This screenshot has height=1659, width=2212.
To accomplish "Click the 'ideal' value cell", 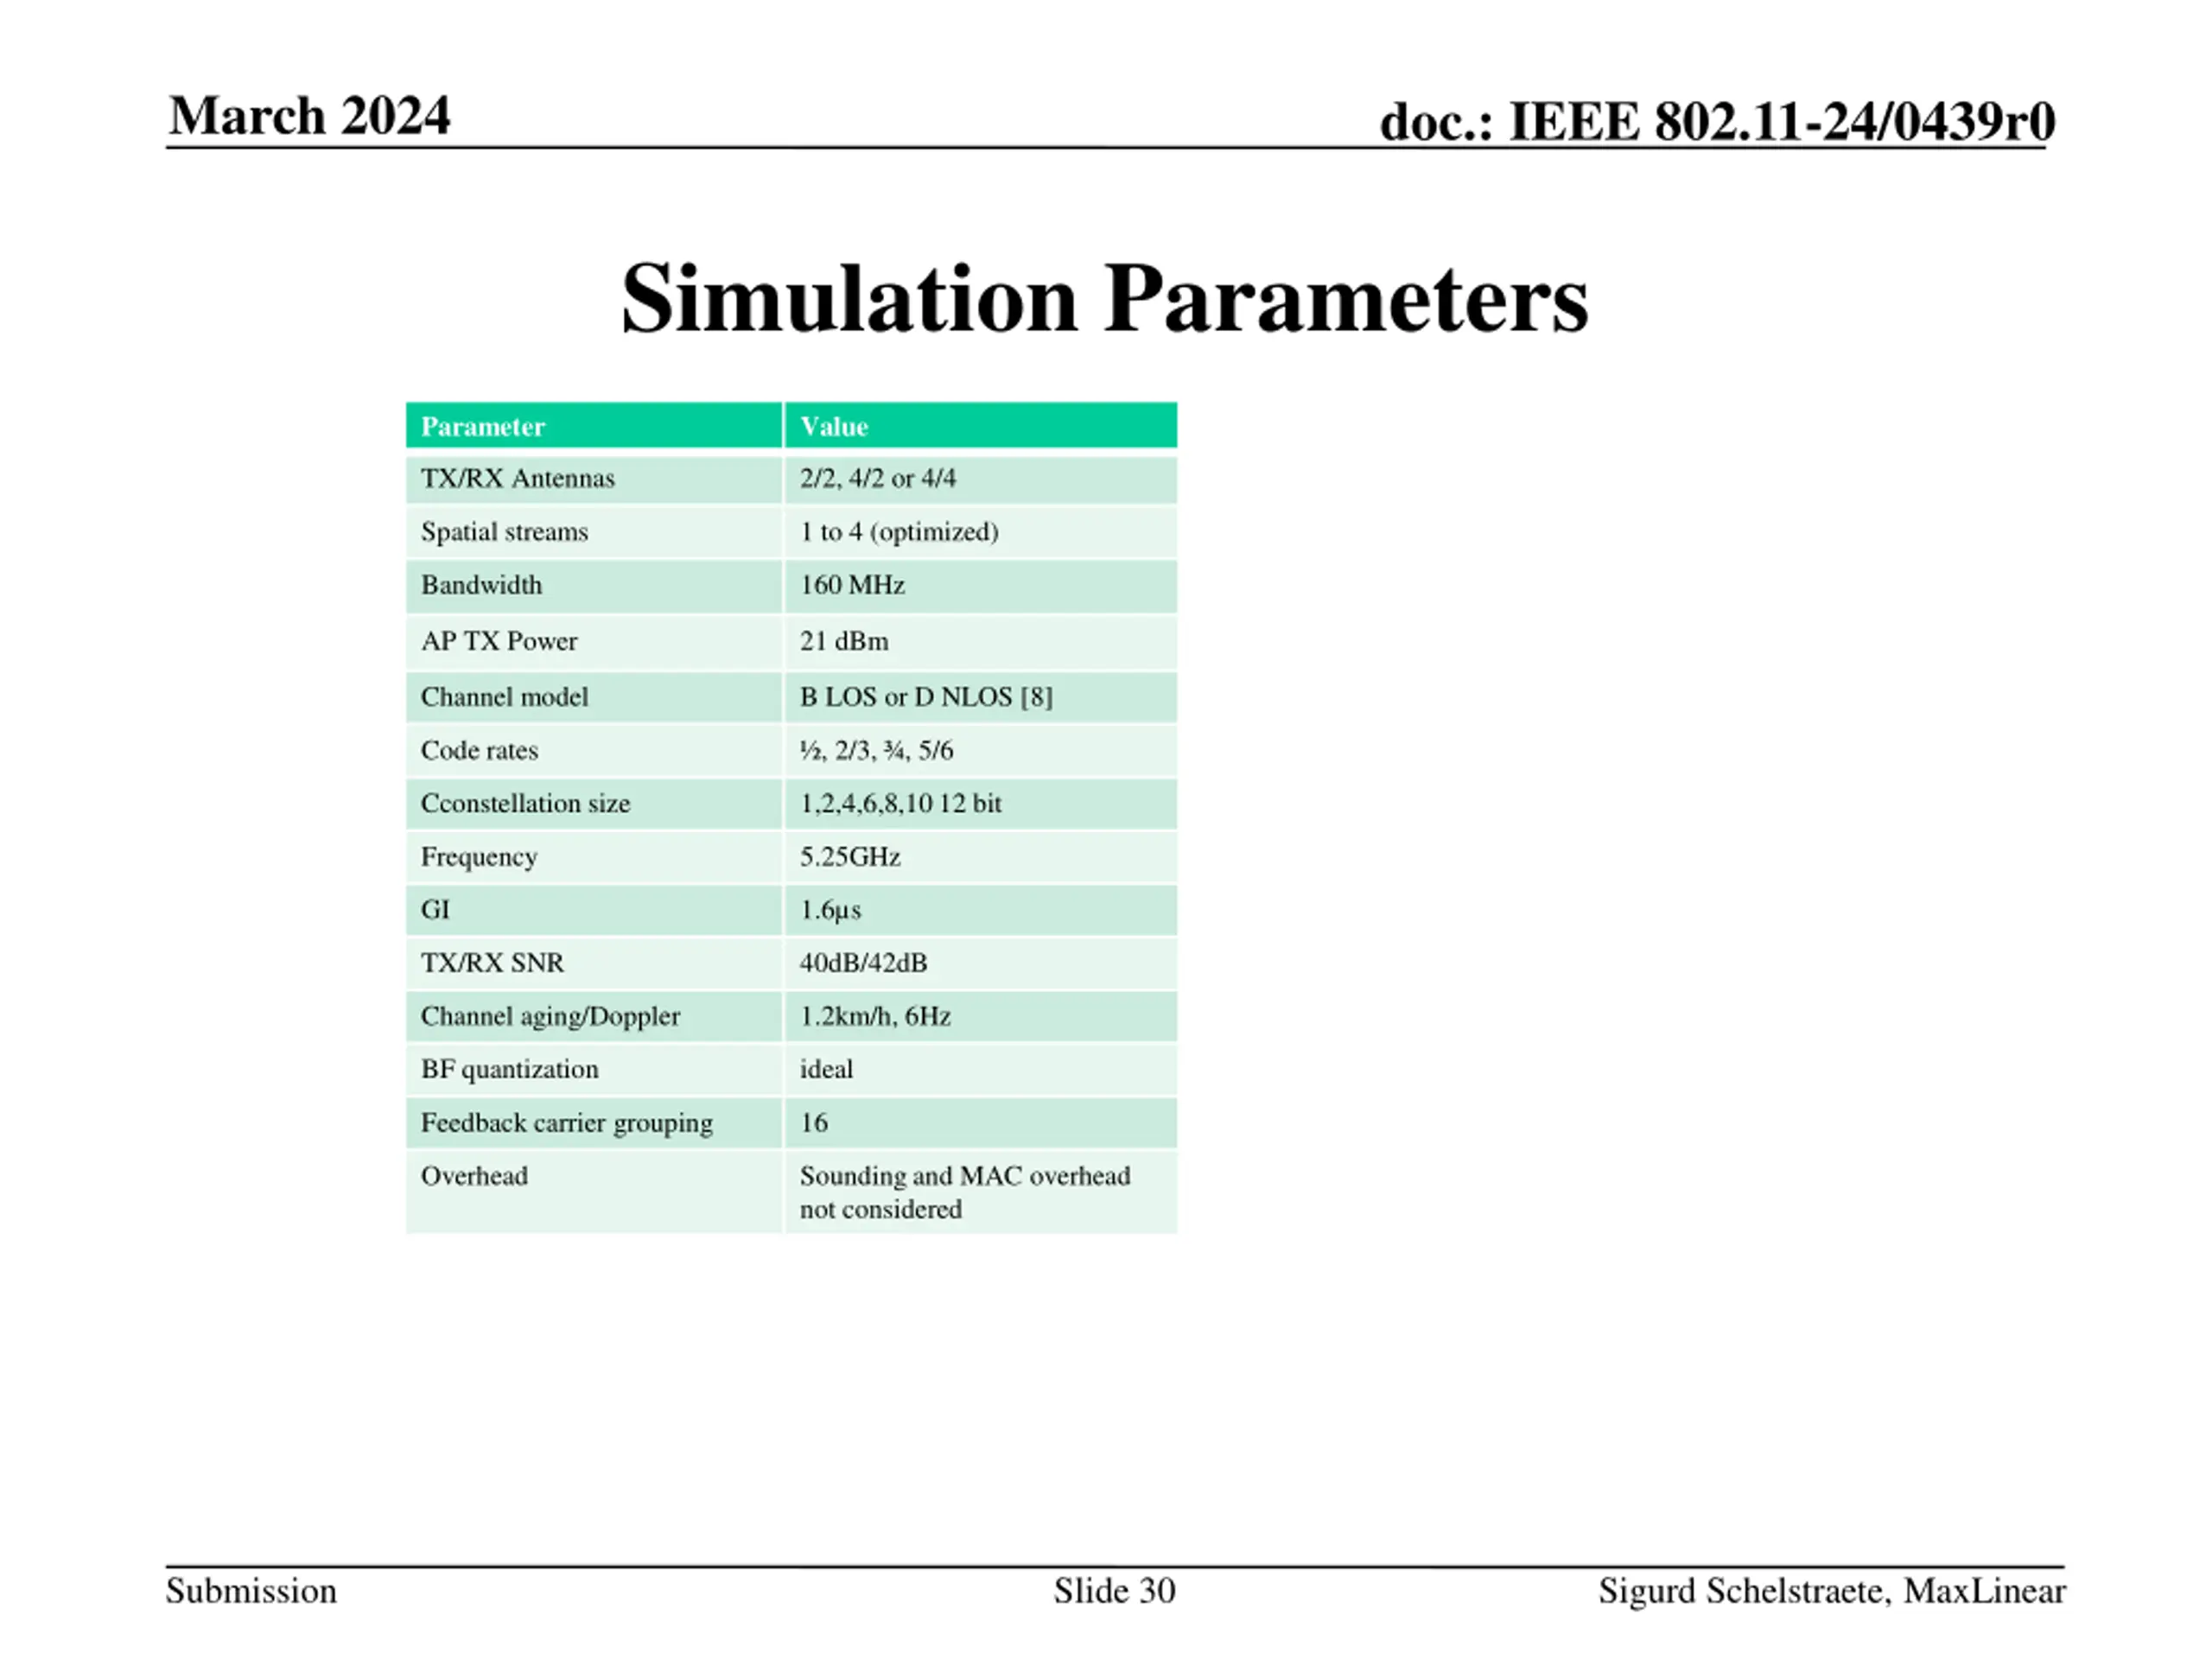I will [x=981, y=1070].
